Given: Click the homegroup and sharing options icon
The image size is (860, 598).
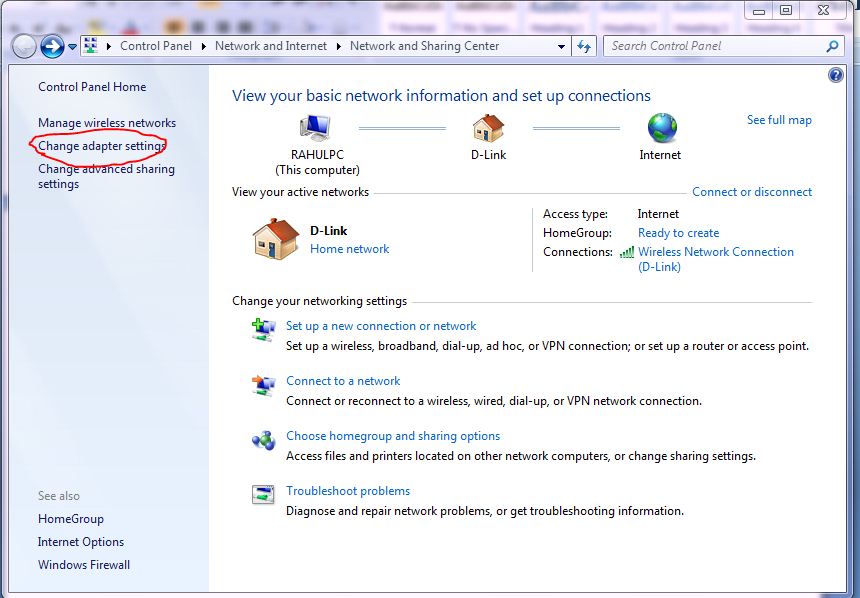Looking at the screenshot, I should coord(263,440).
